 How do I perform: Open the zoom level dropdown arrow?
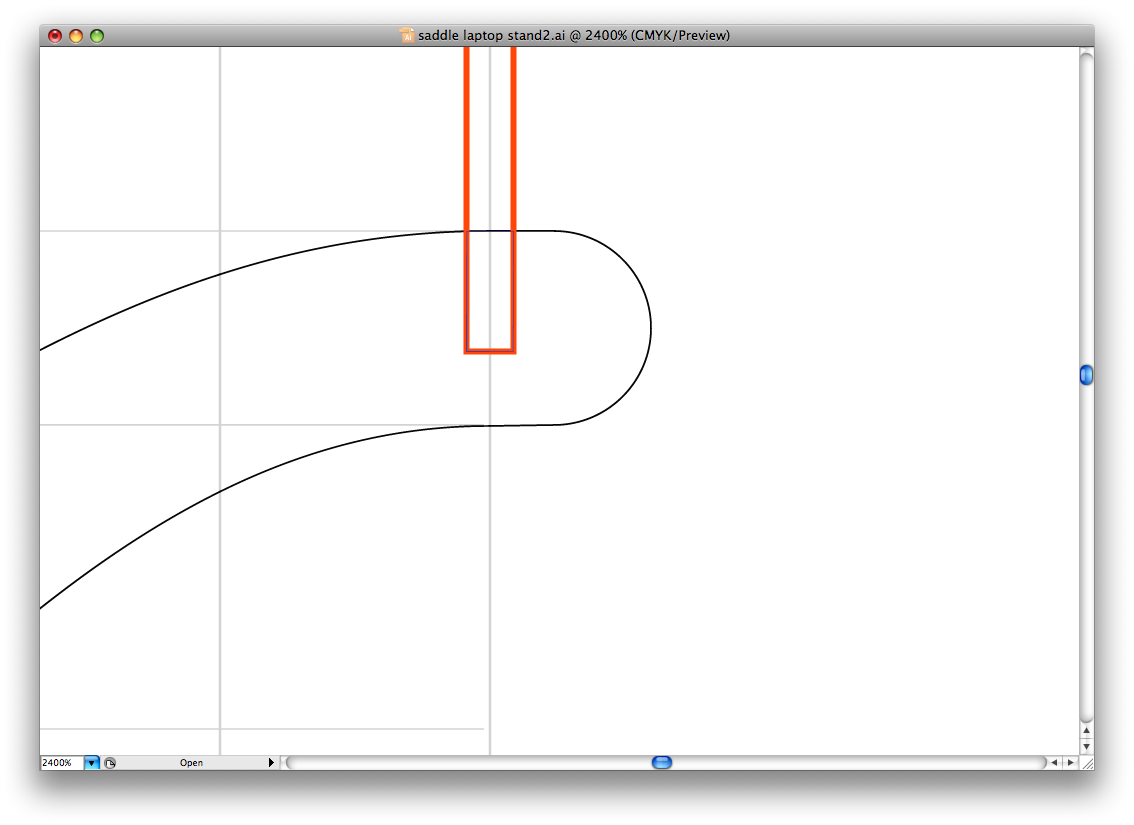(x=92, y=763)
